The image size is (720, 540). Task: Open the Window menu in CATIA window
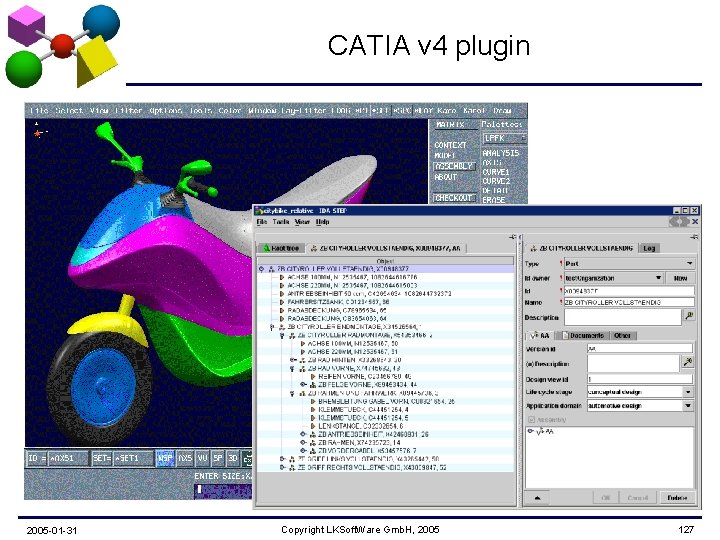(x=262, y=111)
